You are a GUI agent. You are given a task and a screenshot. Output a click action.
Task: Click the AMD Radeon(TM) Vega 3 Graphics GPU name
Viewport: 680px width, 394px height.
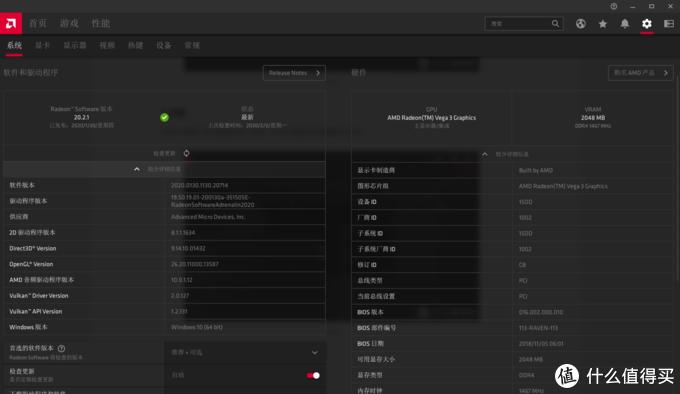click(432, 117)
